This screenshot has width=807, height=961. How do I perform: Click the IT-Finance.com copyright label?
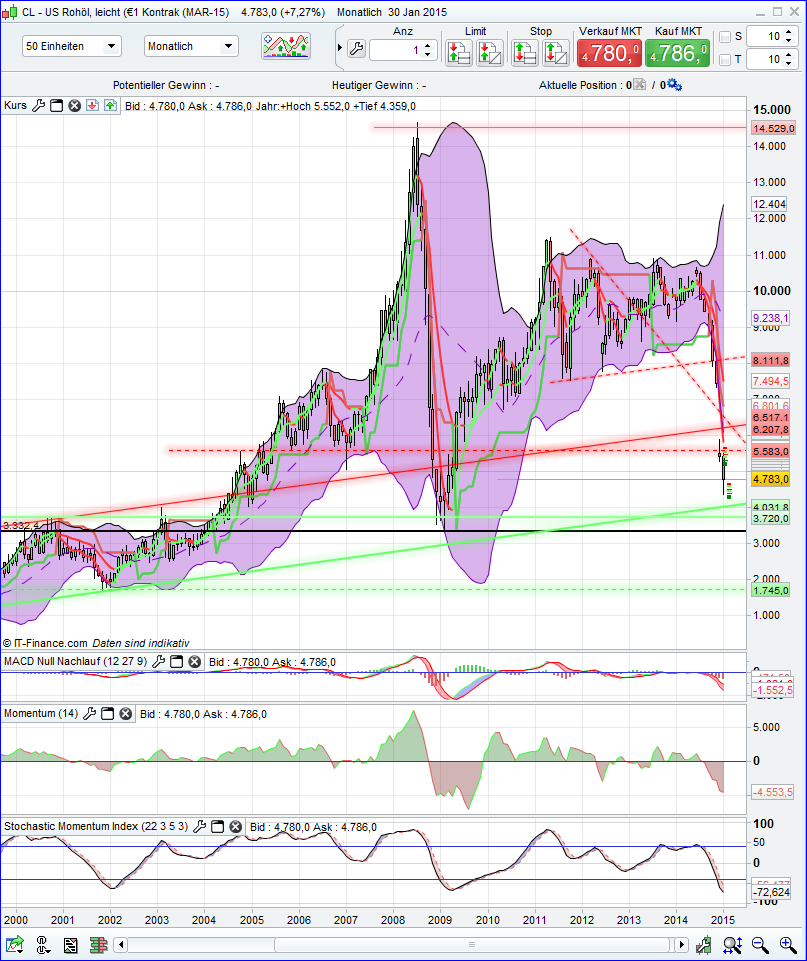point(60,643)
